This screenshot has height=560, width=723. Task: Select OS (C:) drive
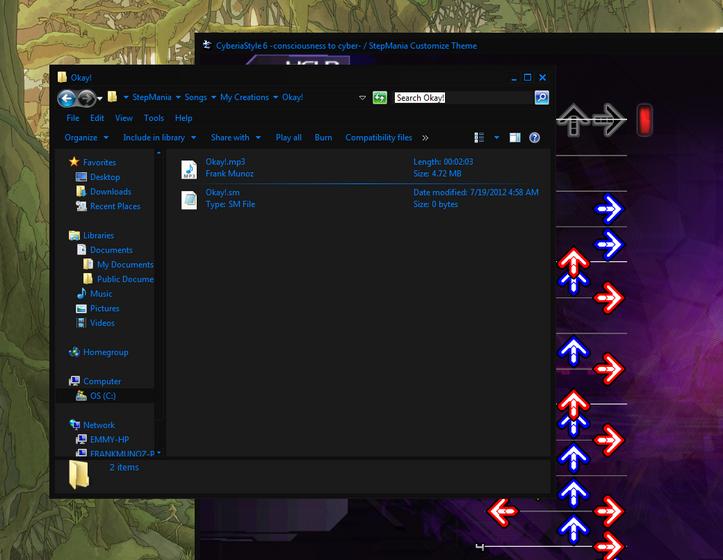(x=103, y=396)
